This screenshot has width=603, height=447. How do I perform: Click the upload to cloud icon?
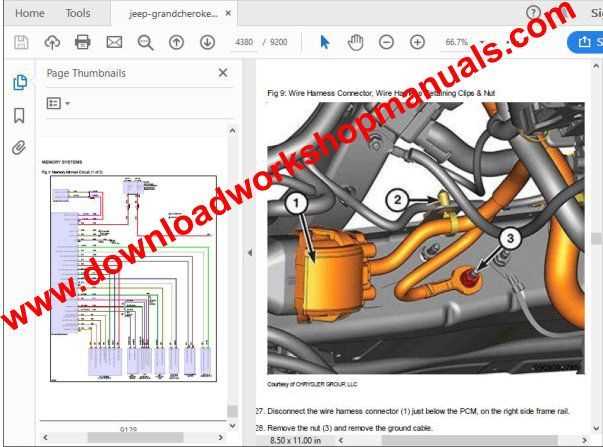tap(52, 42)
